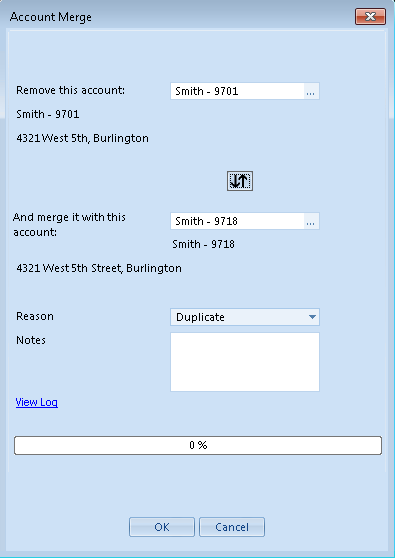Image resolution: width=395 pixels, height=558 pixels.
Task: Click the 0 % progress bar
Action: pos(198,445)
